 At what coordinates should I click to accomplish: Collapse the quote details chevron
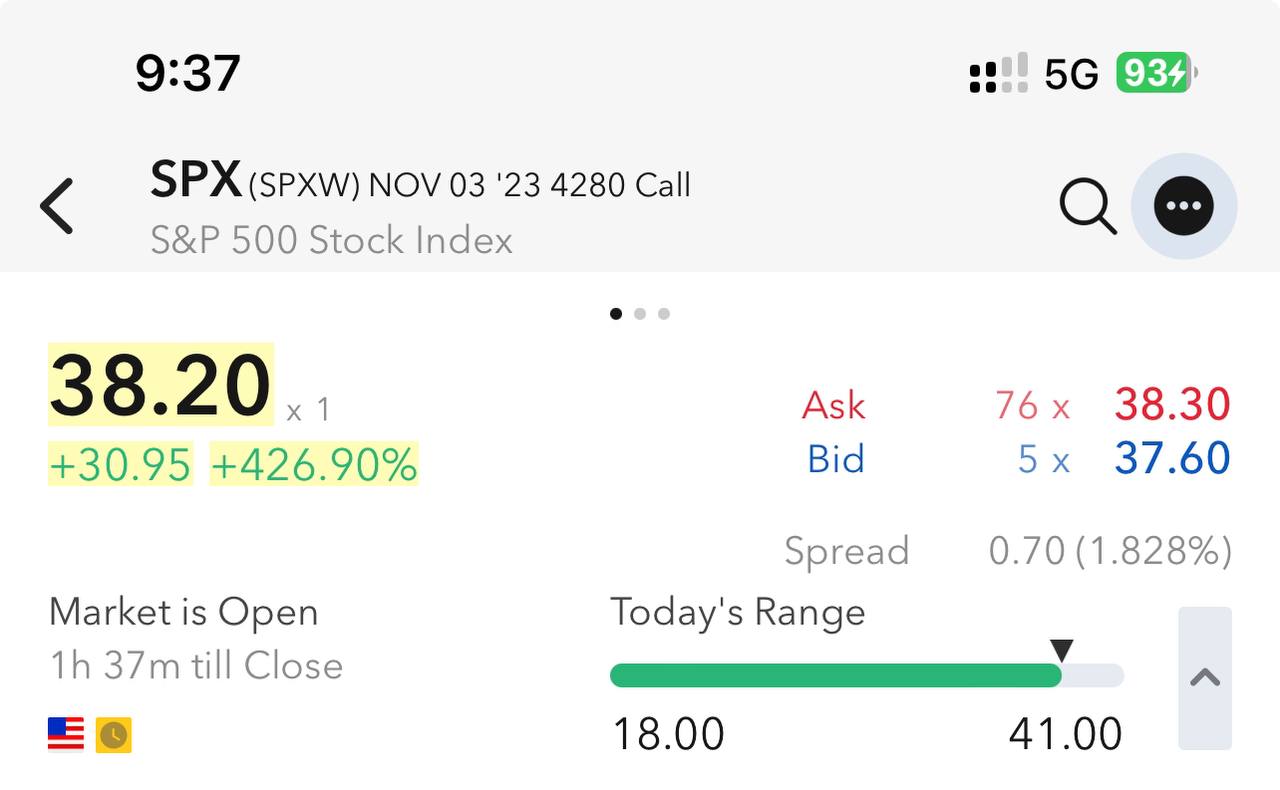(x=1205, y=678)
